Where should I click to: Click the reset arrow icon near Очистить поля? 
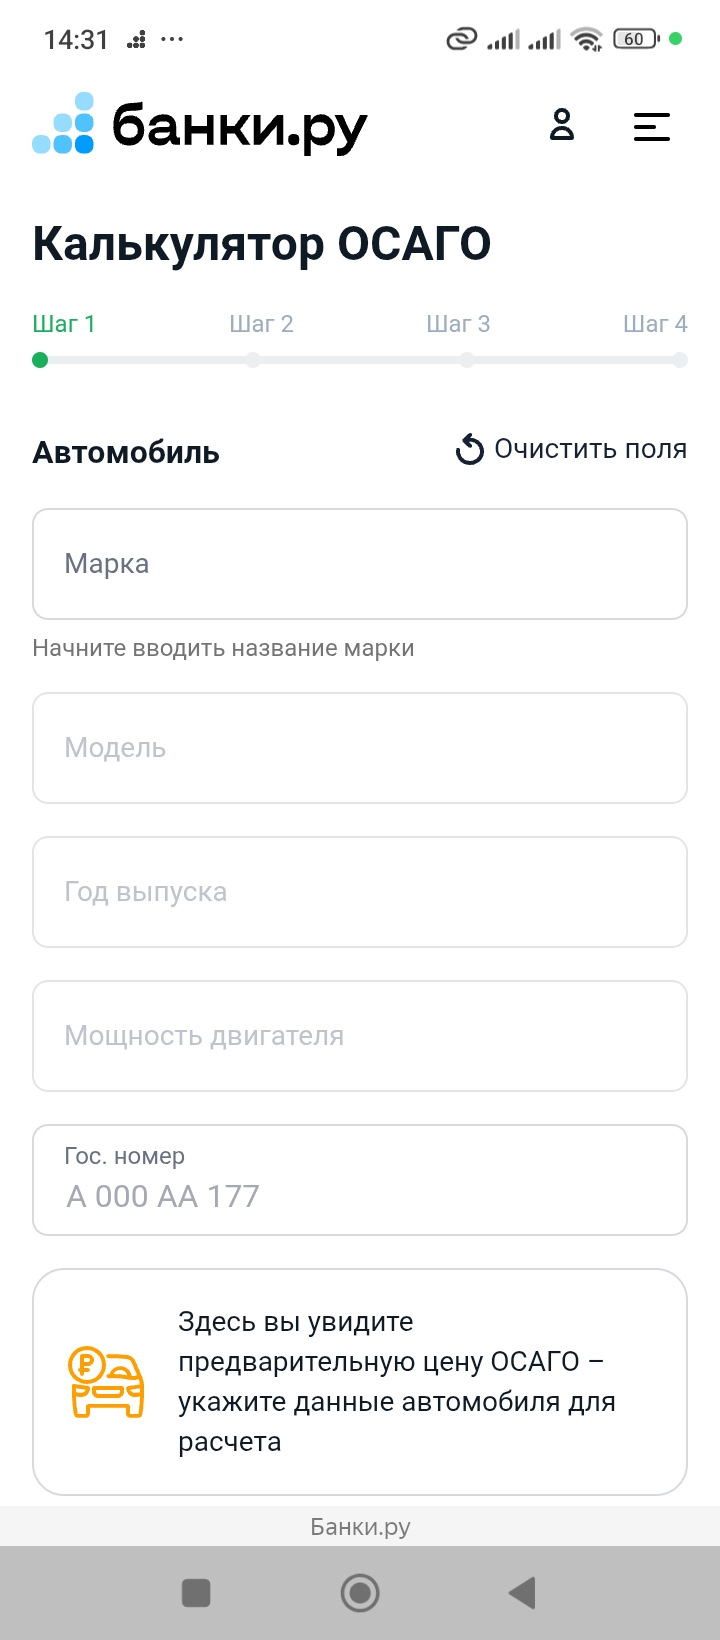[469, 450]
